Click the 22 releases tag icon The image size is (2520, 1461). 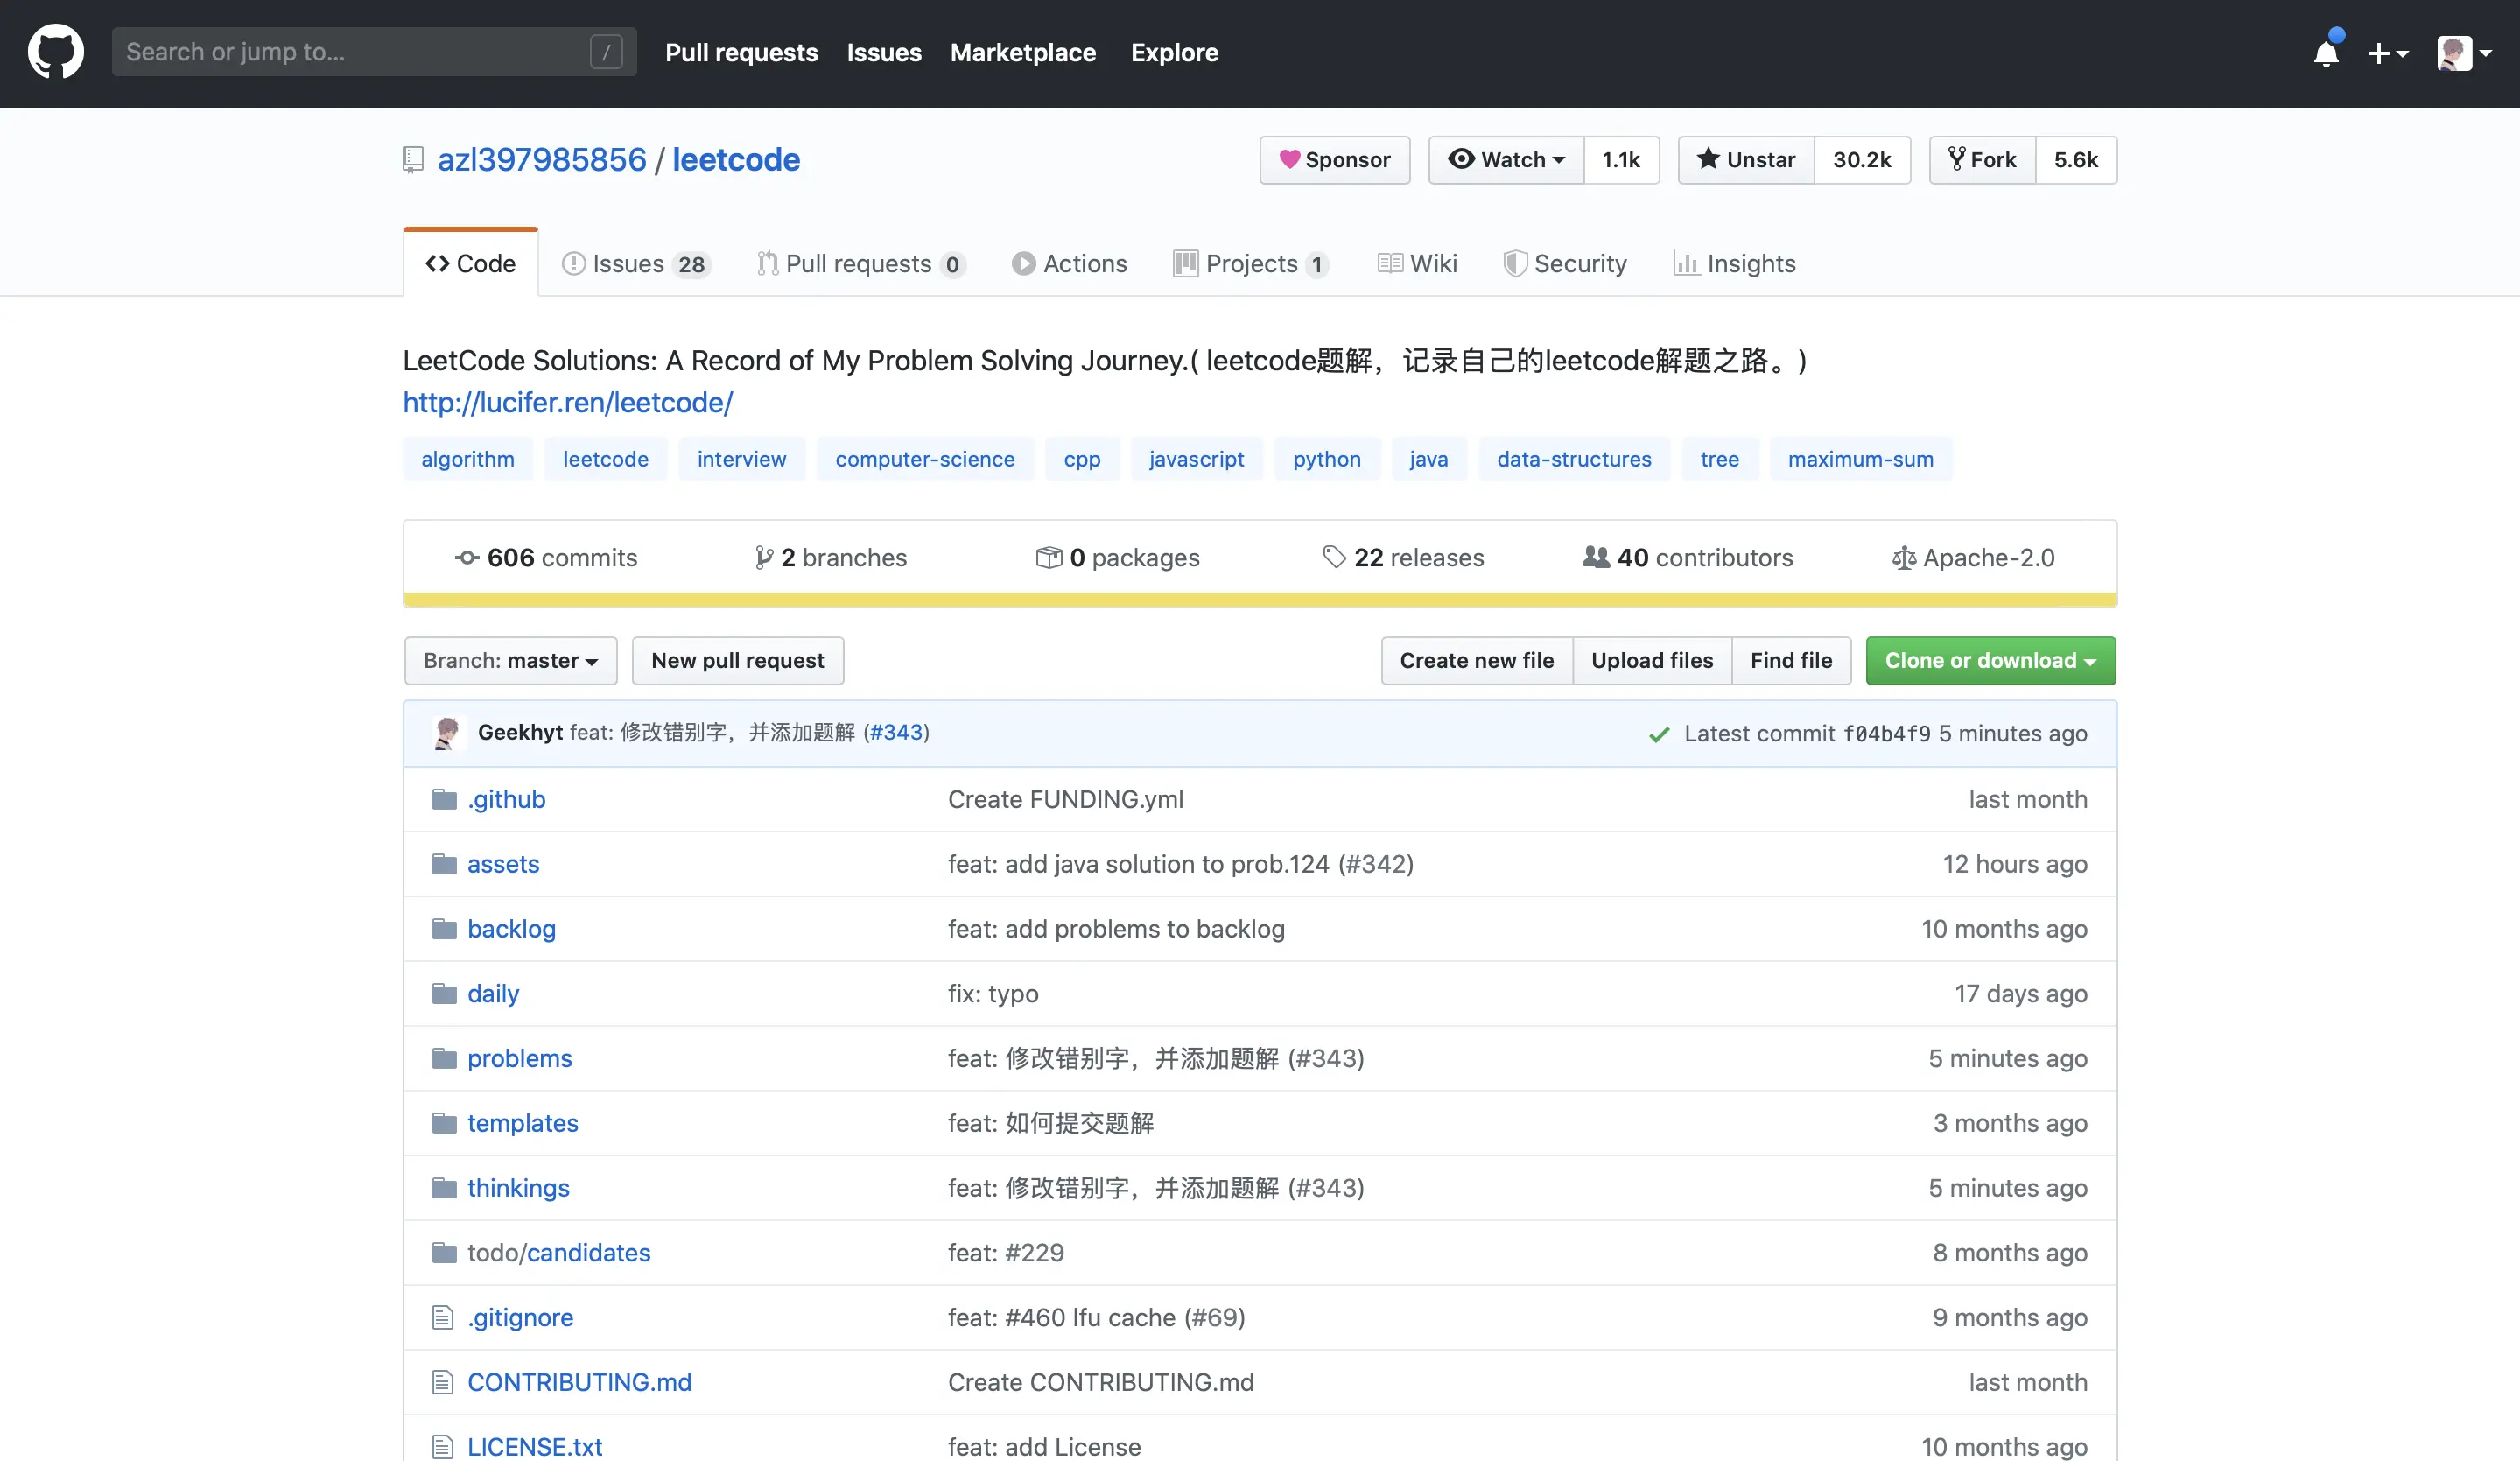pyautogui.click(x=1334, y=557)
